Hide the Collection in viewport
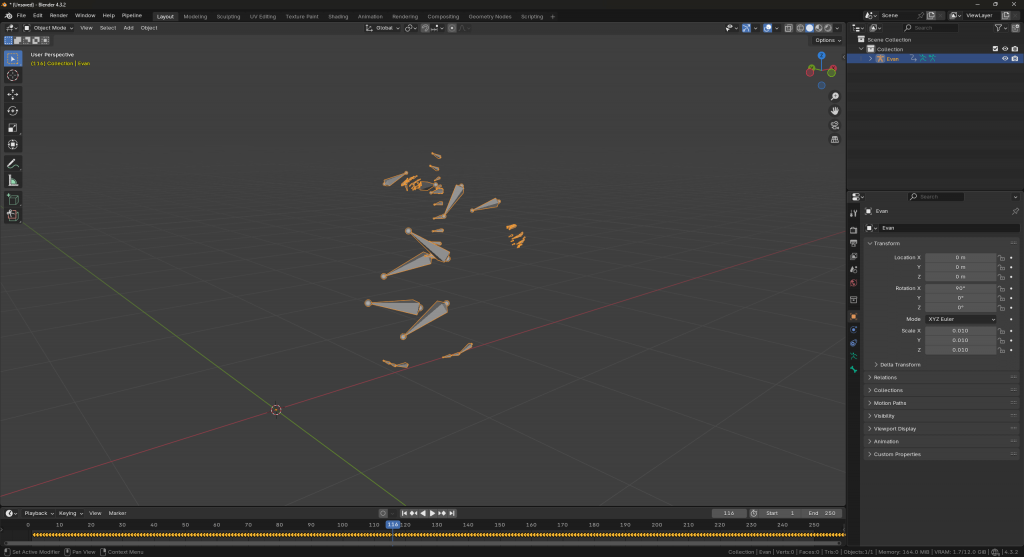The image size is (1024, 557). [x=1005, y=49]
